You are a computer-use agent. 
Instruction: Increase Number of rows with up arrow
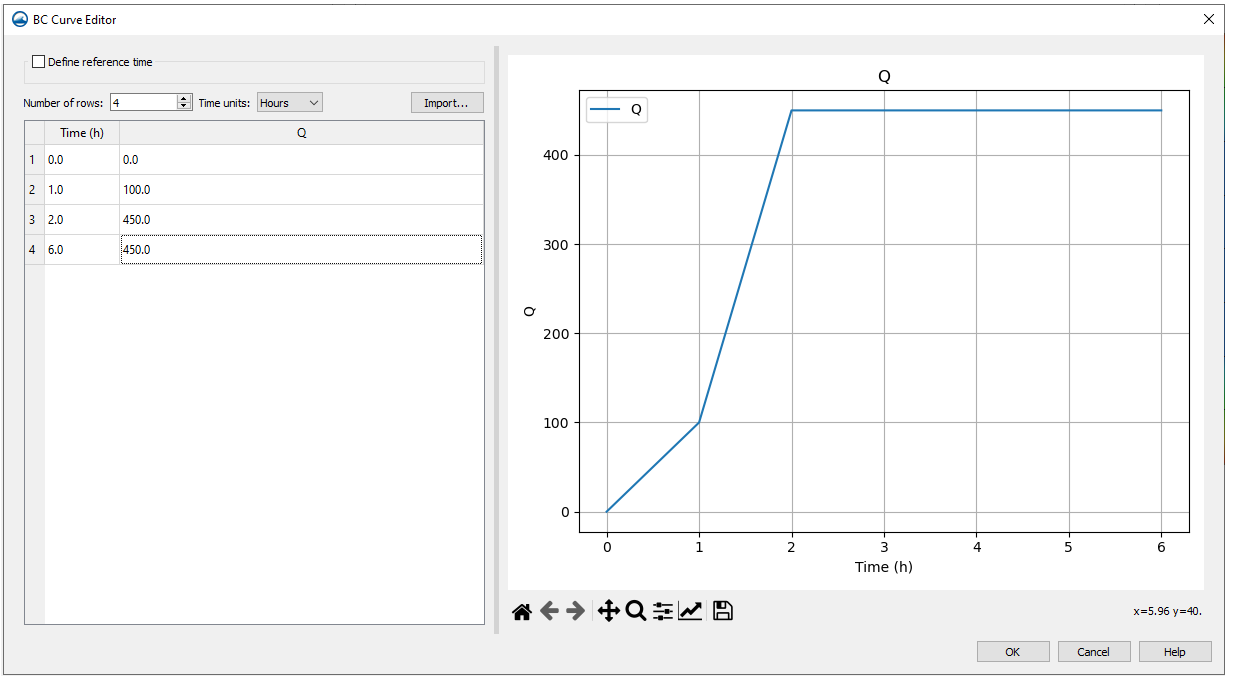click(184, 98)
